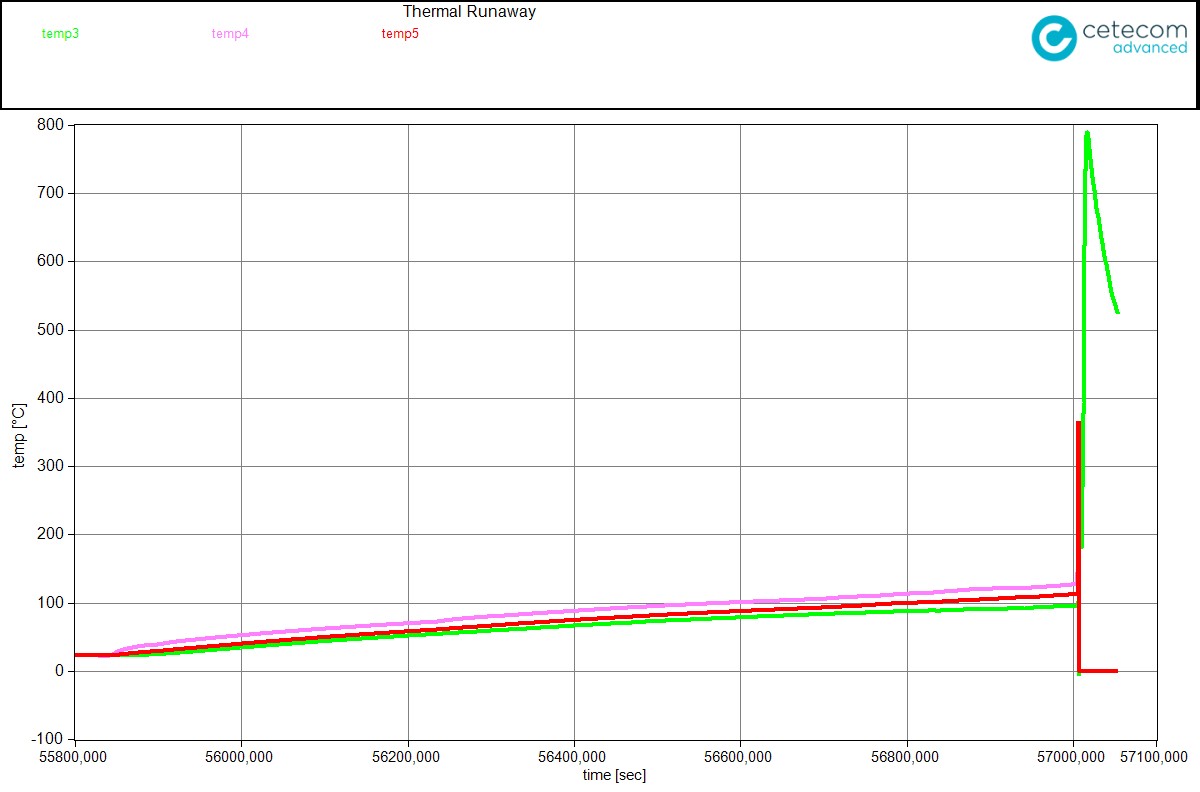Viewport: 1200px width, 792px height.
Task: Click the 55800,000 x-axis tick label
Action: click(x=75, y=758)
